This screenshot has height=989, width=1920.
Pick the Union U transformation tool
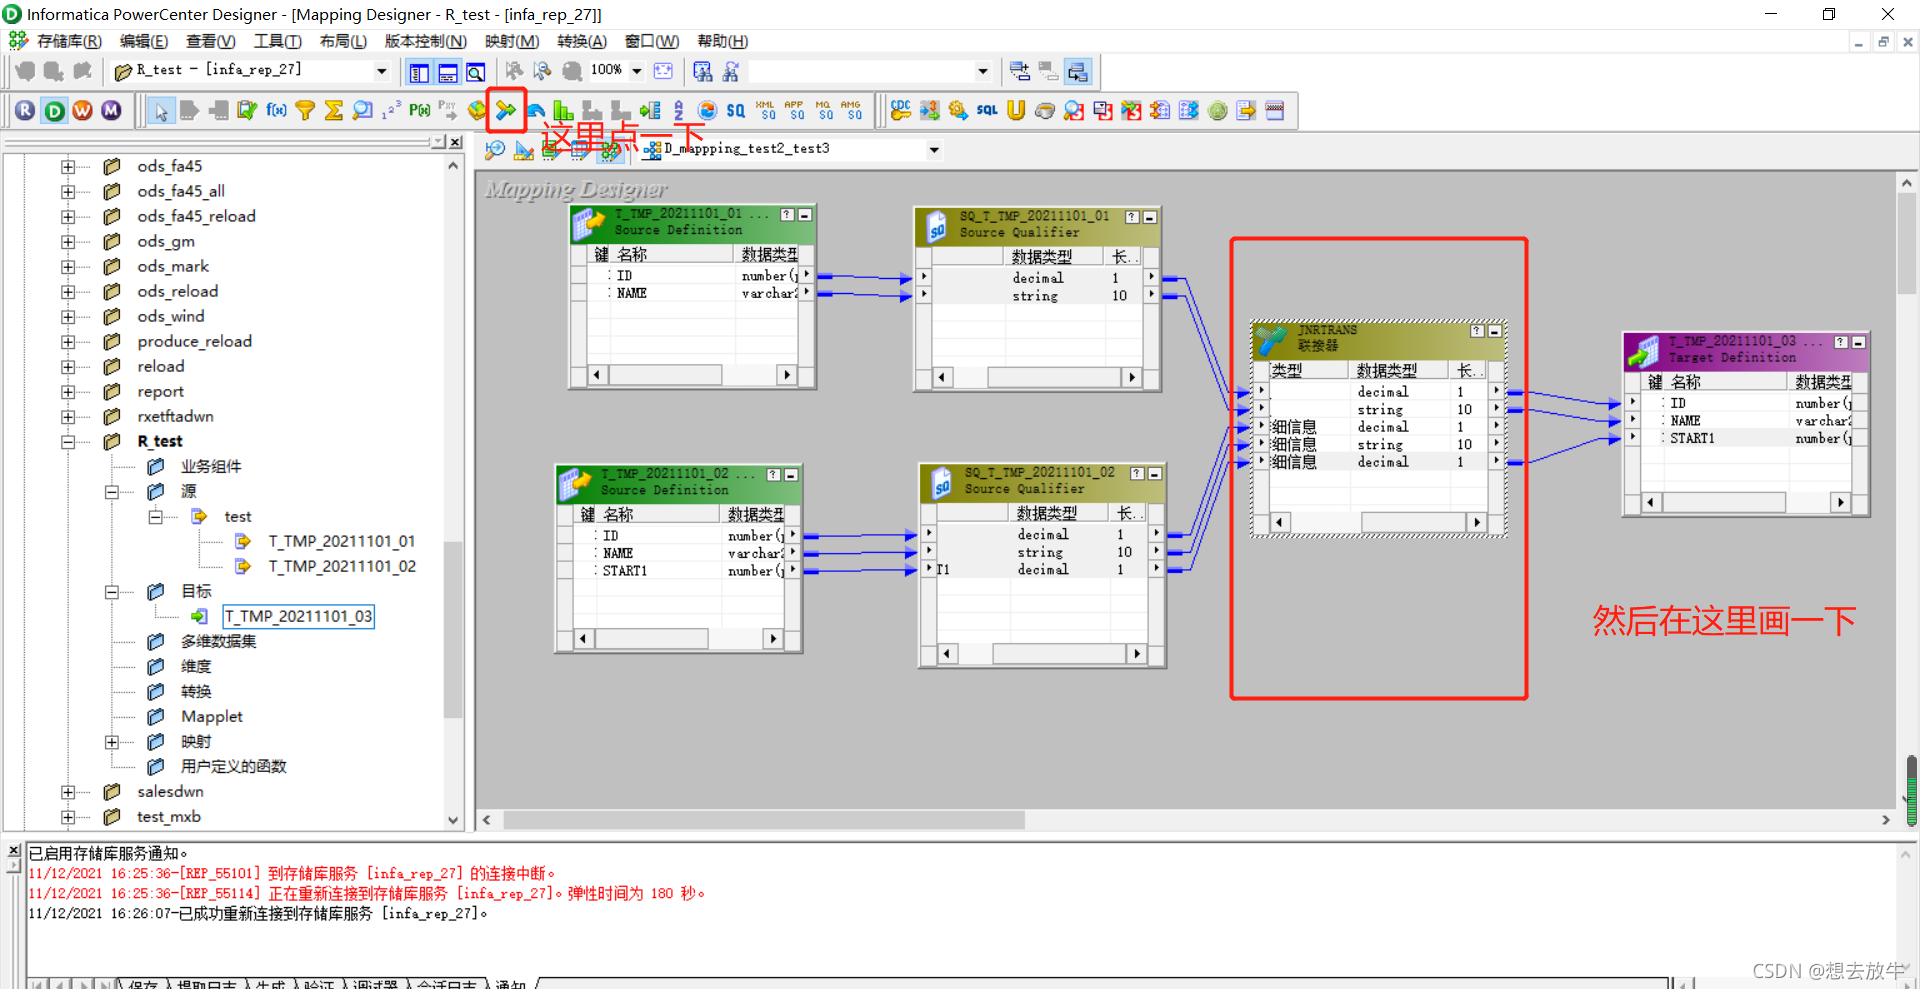pos(1016,110)
